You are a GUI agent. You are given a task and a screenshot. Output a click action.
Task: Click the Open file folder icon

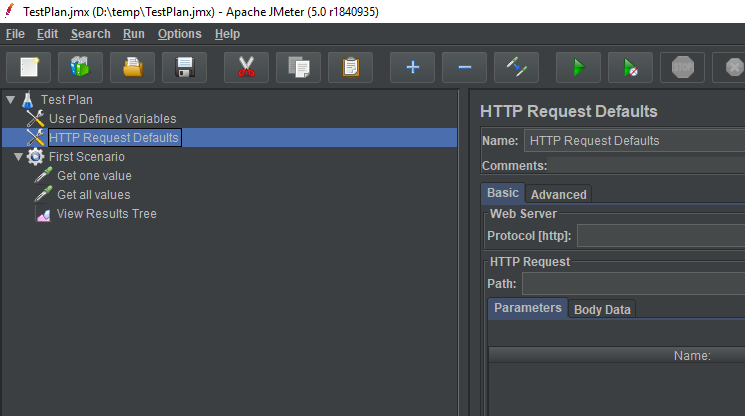coord(133,67)
